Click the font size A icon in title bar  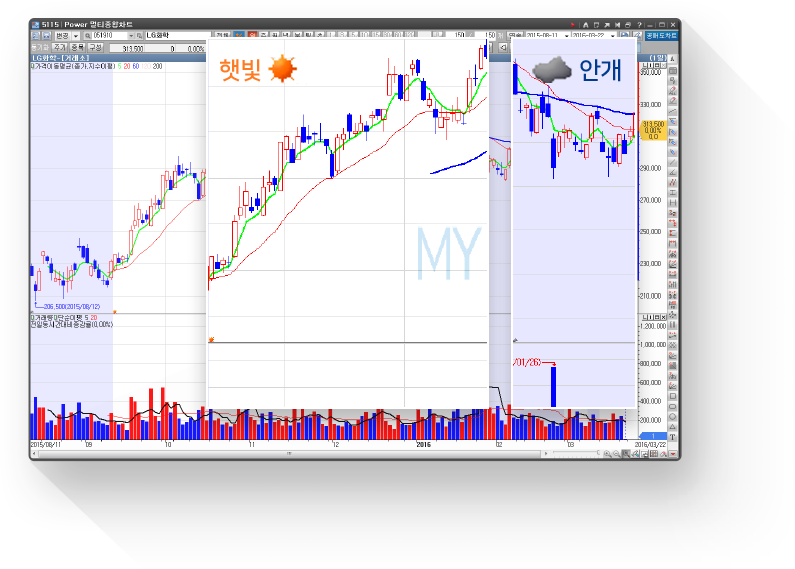click(586, 24)
